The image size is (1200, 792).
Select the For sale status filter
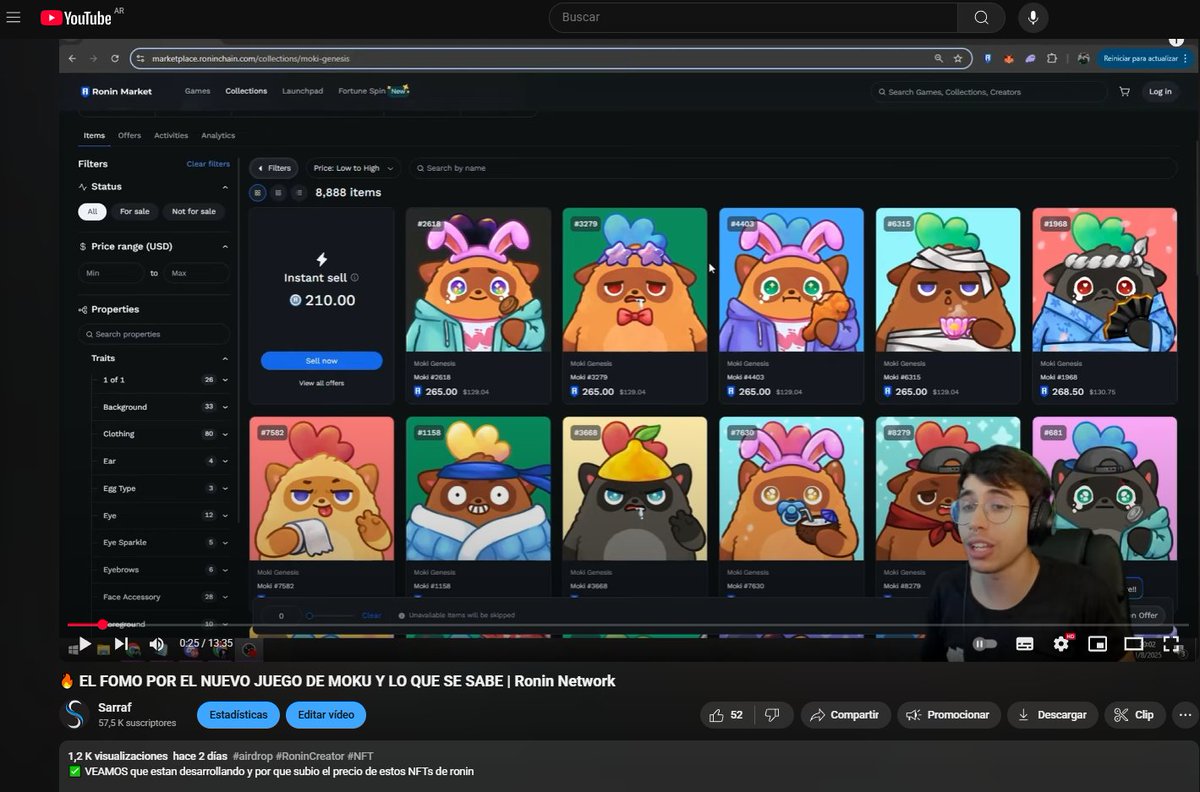[135, 211]
